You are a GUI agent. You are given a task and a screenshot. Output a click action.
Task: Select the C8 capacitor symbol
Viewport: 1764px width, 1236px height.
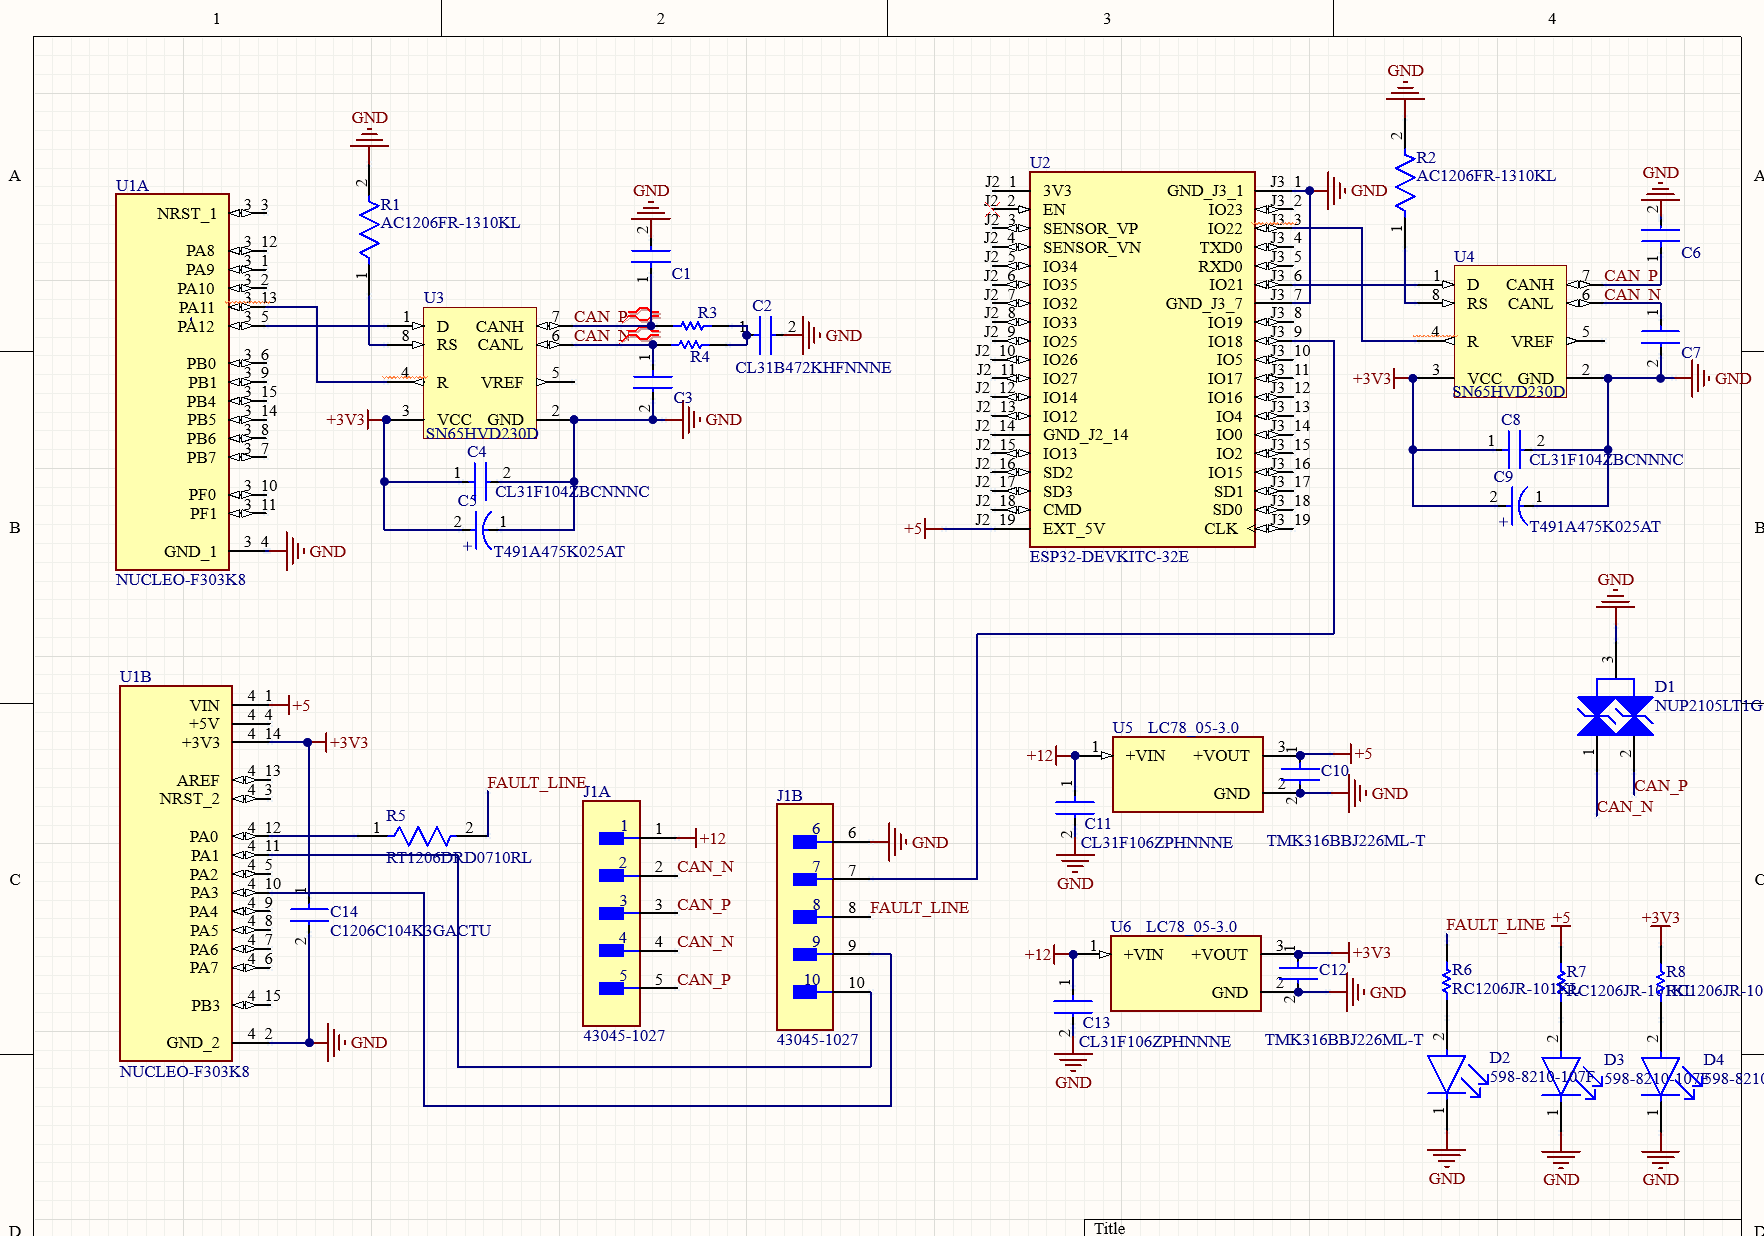1514,449
